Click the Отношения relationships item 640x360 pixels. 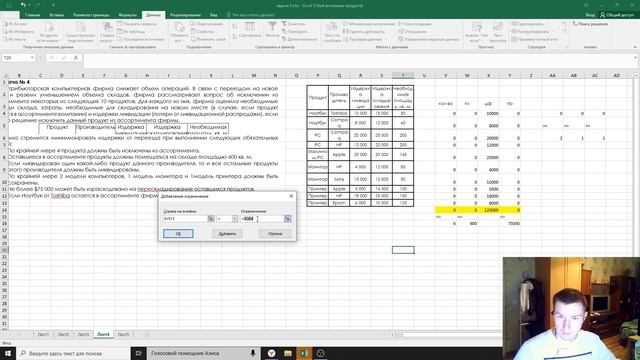413,31
